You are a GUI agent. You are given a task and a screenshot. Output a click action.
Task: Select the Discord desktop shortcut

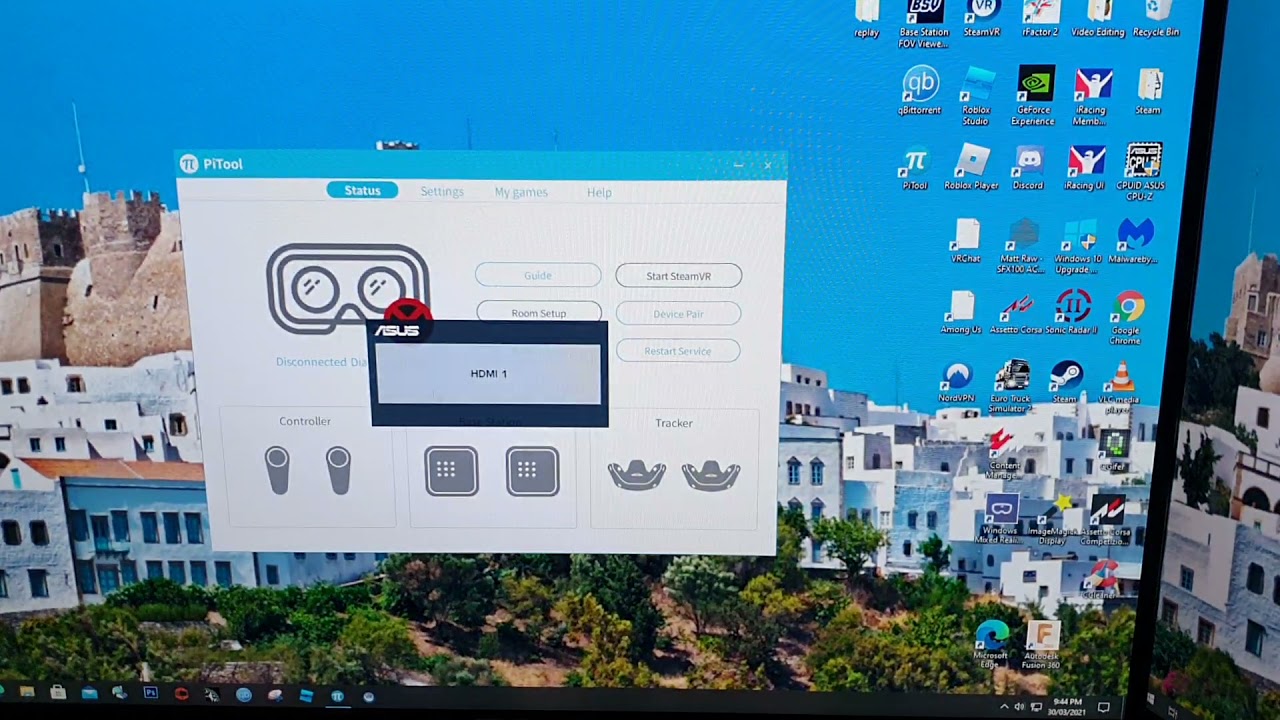tap(1028, 167)
